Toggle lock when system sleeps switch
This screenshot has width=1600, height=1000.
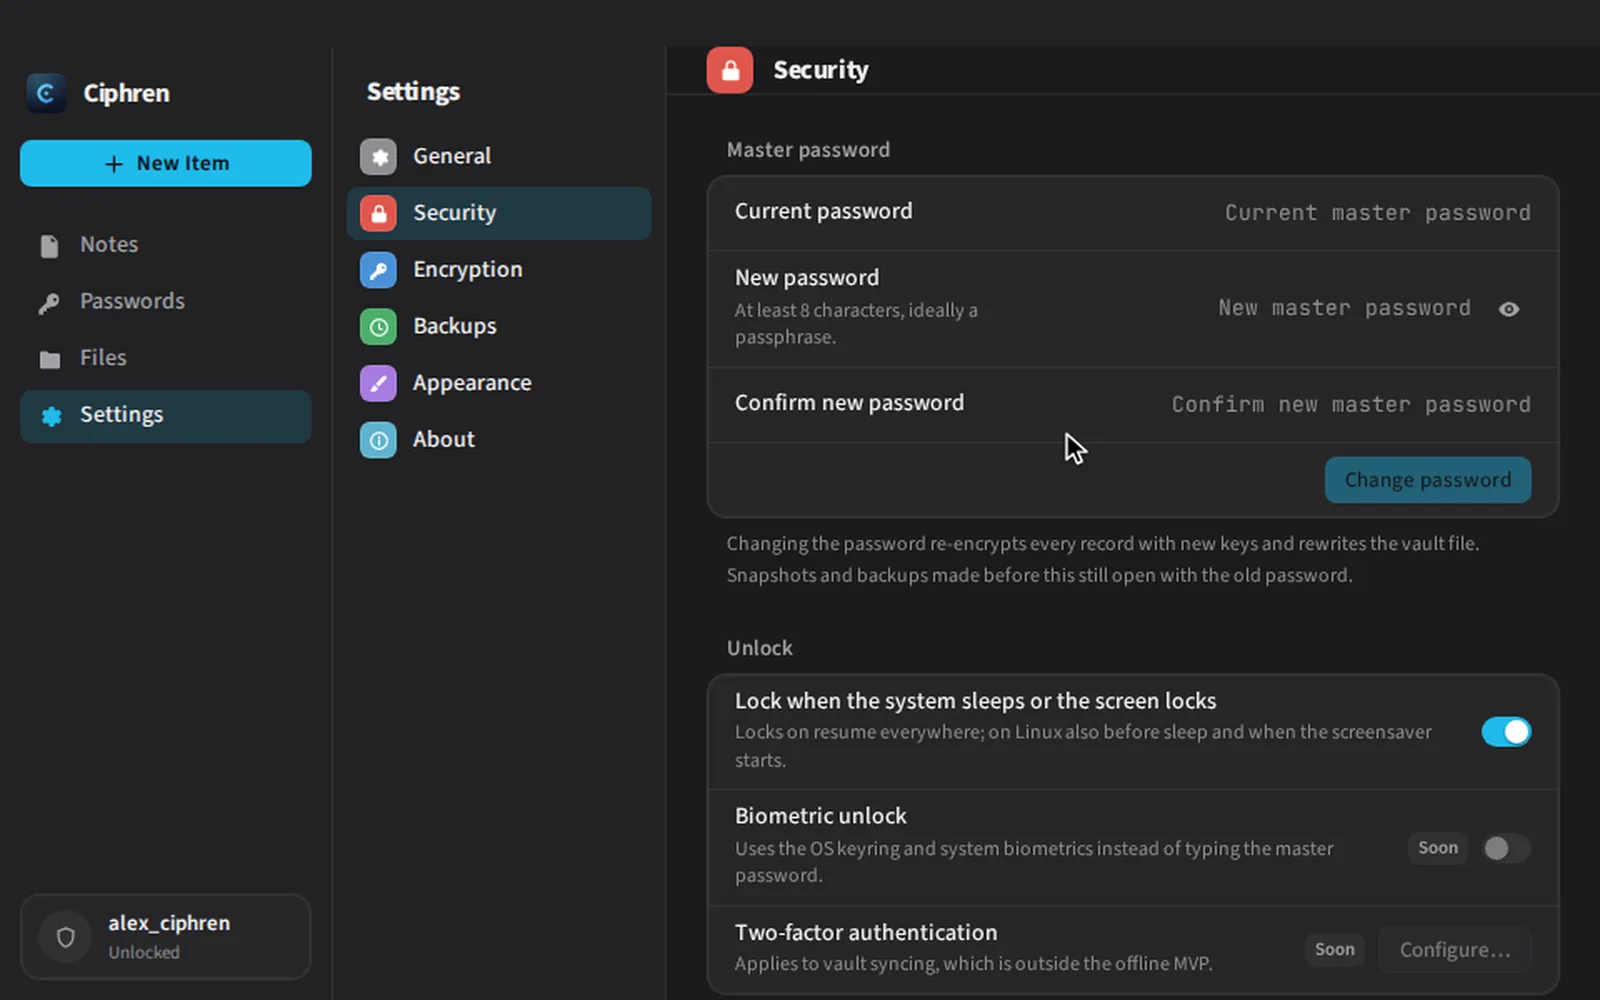click(1506, 732)
